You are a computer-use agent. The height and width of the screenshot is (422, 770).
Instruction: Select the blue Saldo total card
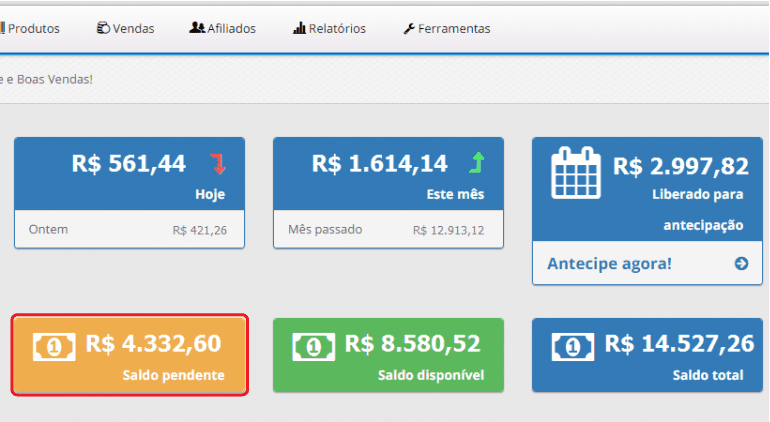click(647, 355)
